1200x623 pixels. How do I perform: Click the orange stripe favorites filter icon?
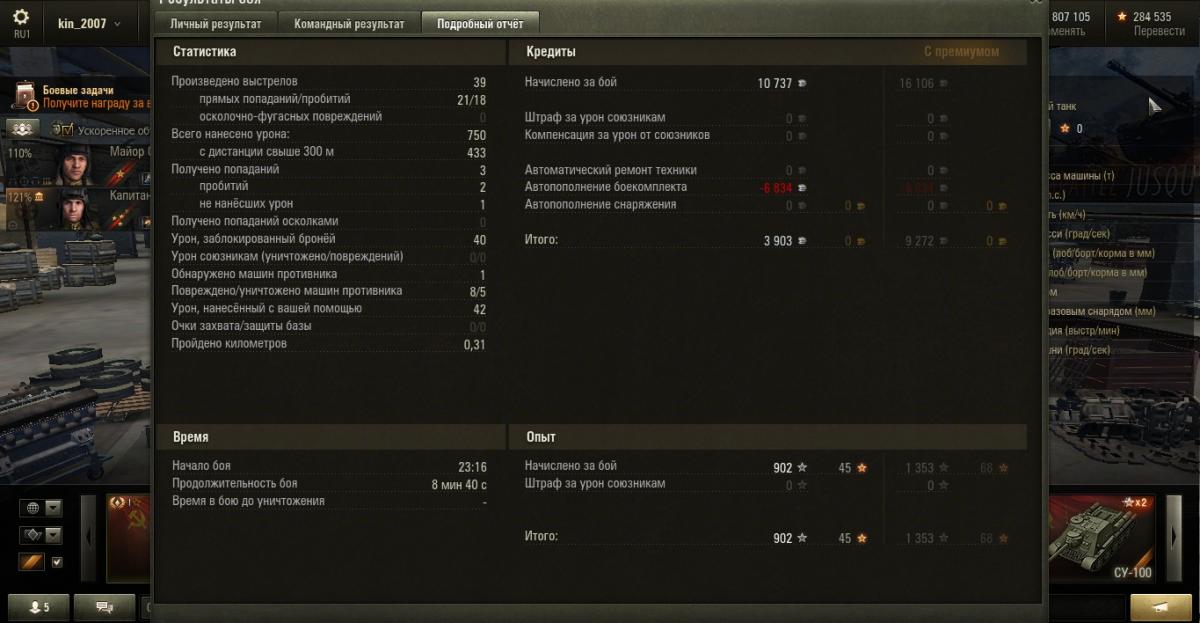pyautogui.click(x=32, y=562)
